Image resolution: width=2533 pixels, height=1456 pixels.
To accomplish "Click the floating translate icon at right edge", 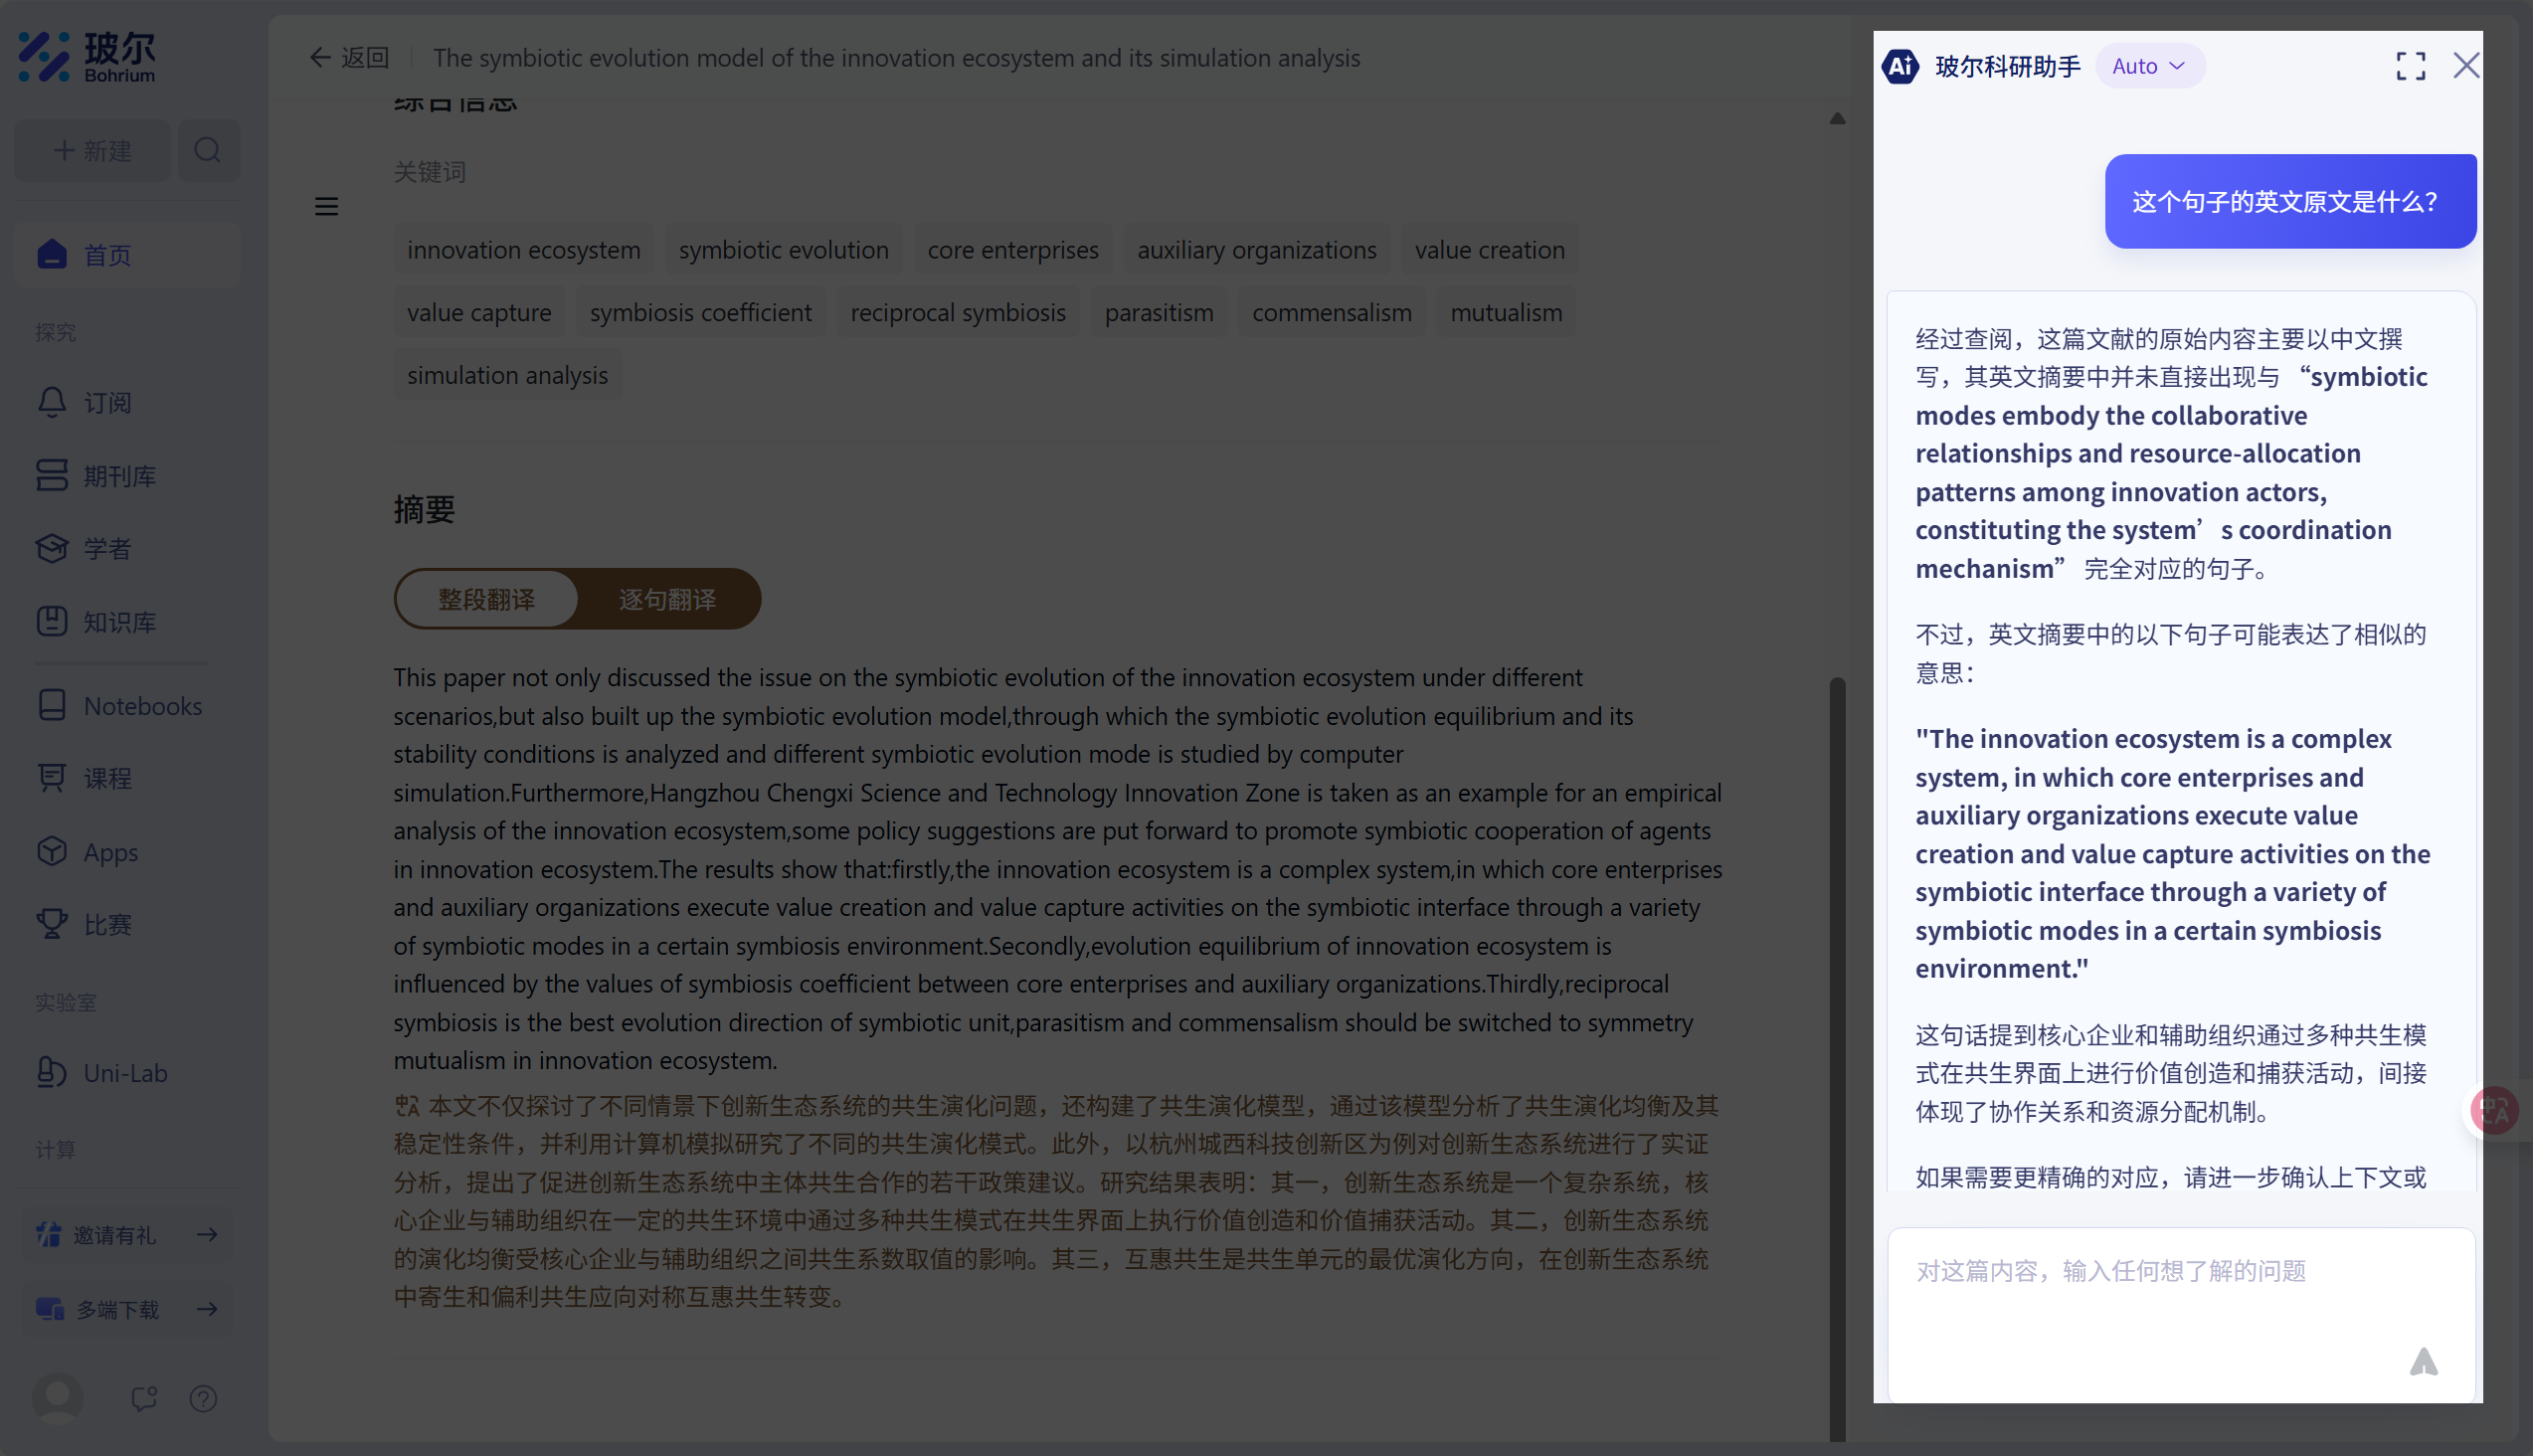I will tap(2494, 1110).
